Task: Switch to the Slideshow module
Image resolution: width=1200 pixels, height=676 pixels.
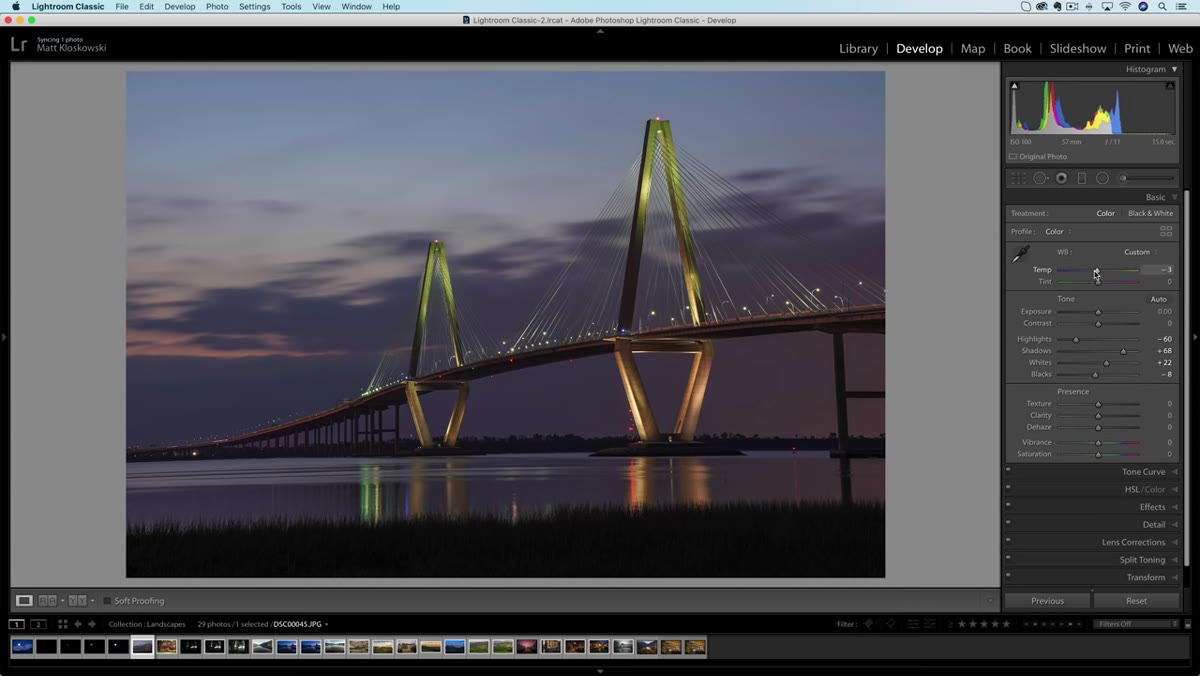Action: coord(1078,48)
